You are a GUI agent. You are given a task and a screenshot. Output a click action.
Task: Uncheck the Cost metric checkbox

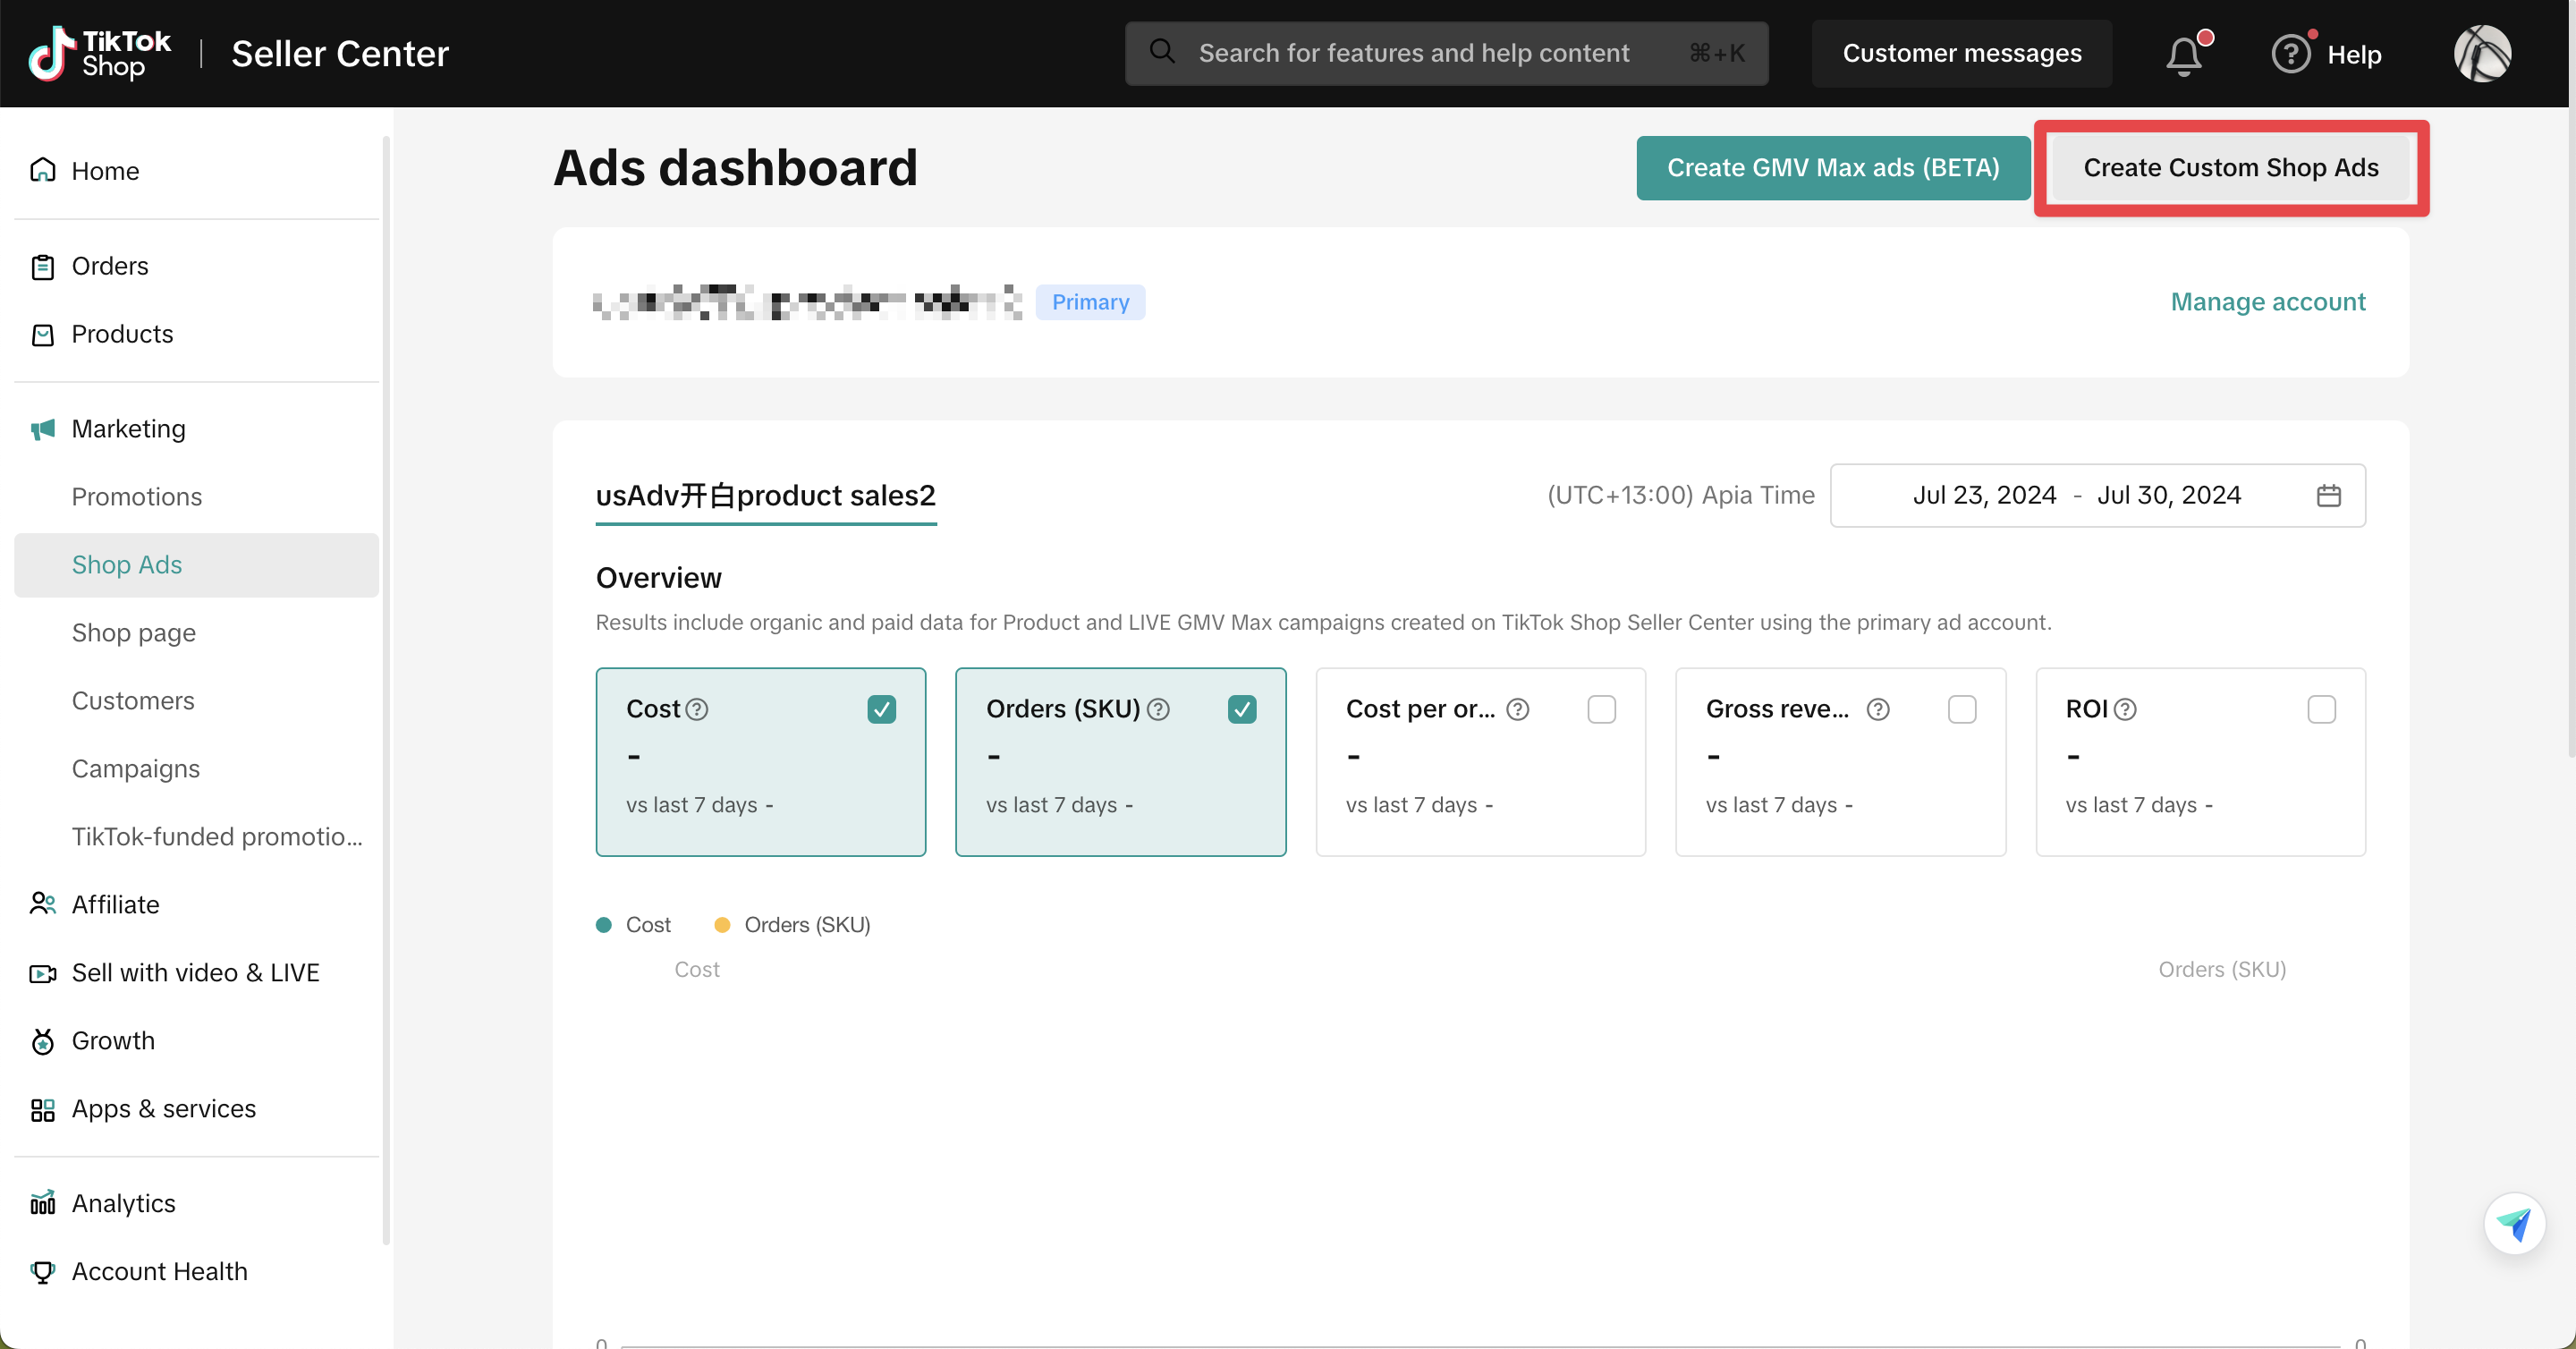coord(881,709)
